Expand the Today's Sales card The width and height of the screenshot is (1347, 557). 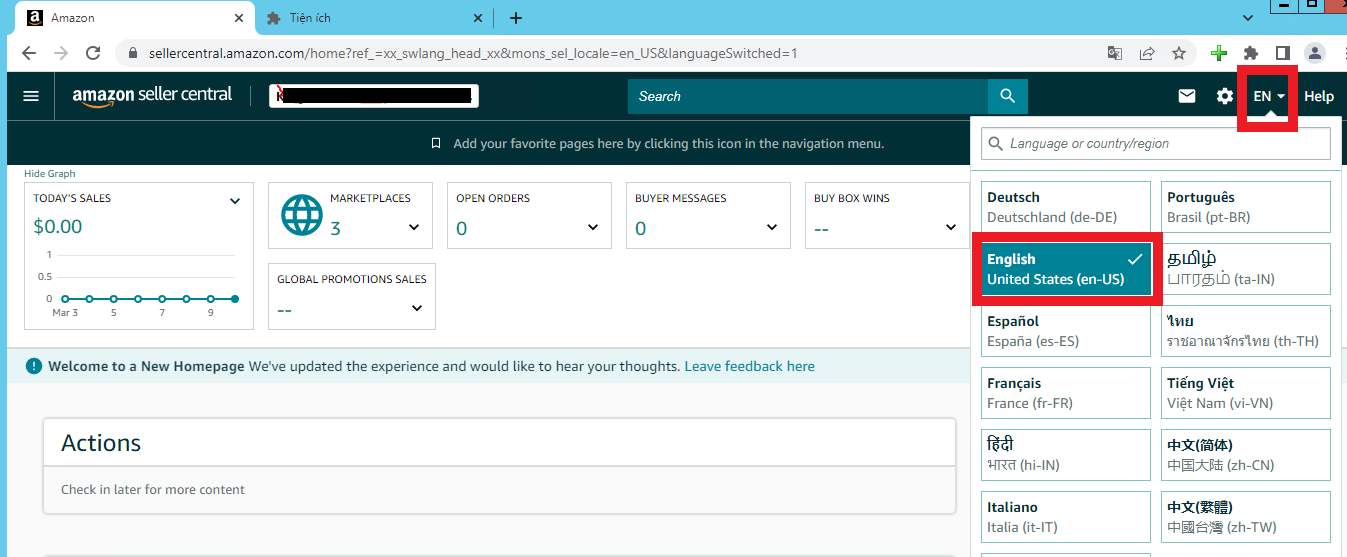235,201
